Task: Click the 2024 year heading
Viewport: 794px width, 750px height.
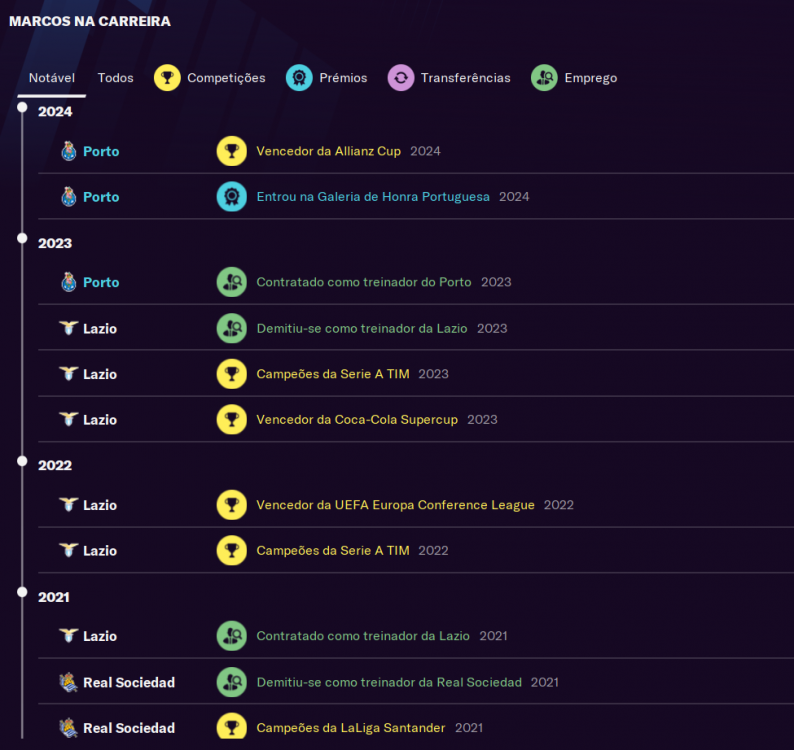Action: click(x=55, y=111)
